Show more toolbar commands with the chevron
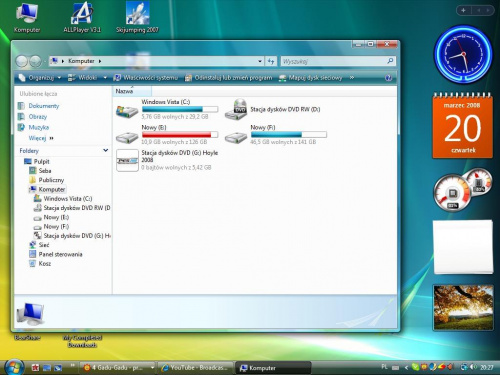The image size is (500, 375). point(351,78)
